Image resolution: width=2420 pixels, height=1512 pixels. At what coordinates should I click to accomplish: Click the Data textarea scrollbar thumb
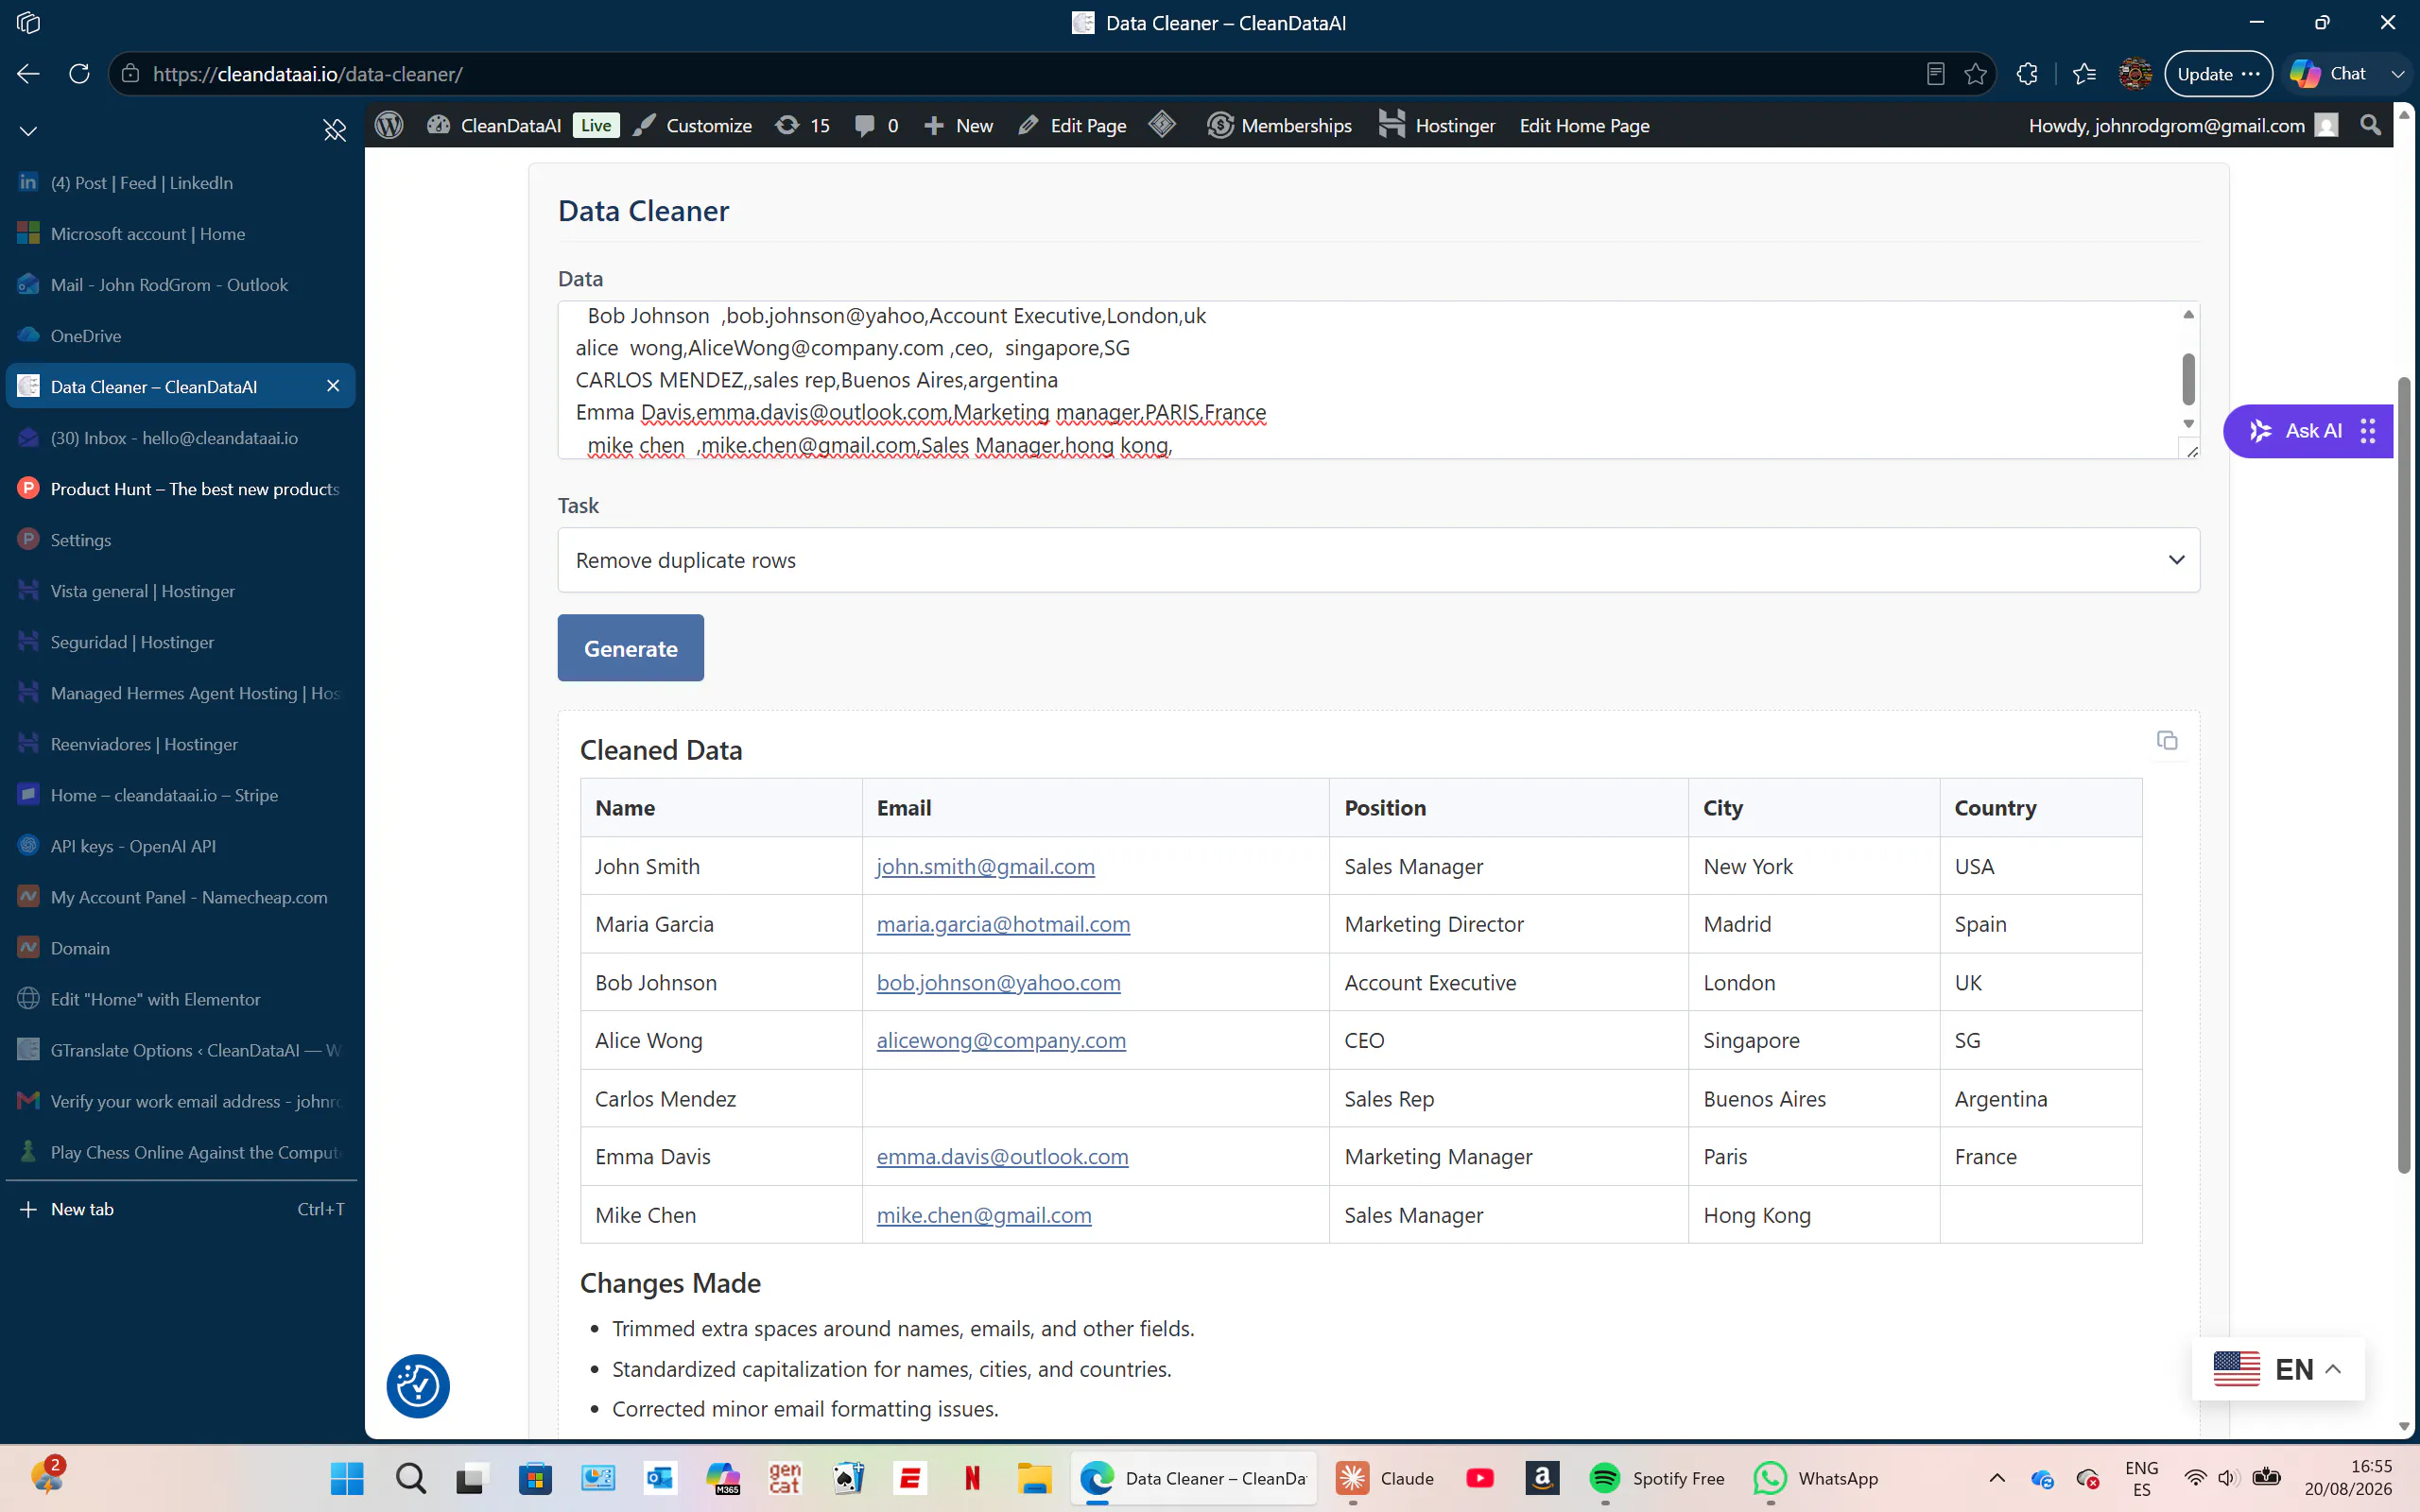pyautogui.click(x=2188, y=379)
